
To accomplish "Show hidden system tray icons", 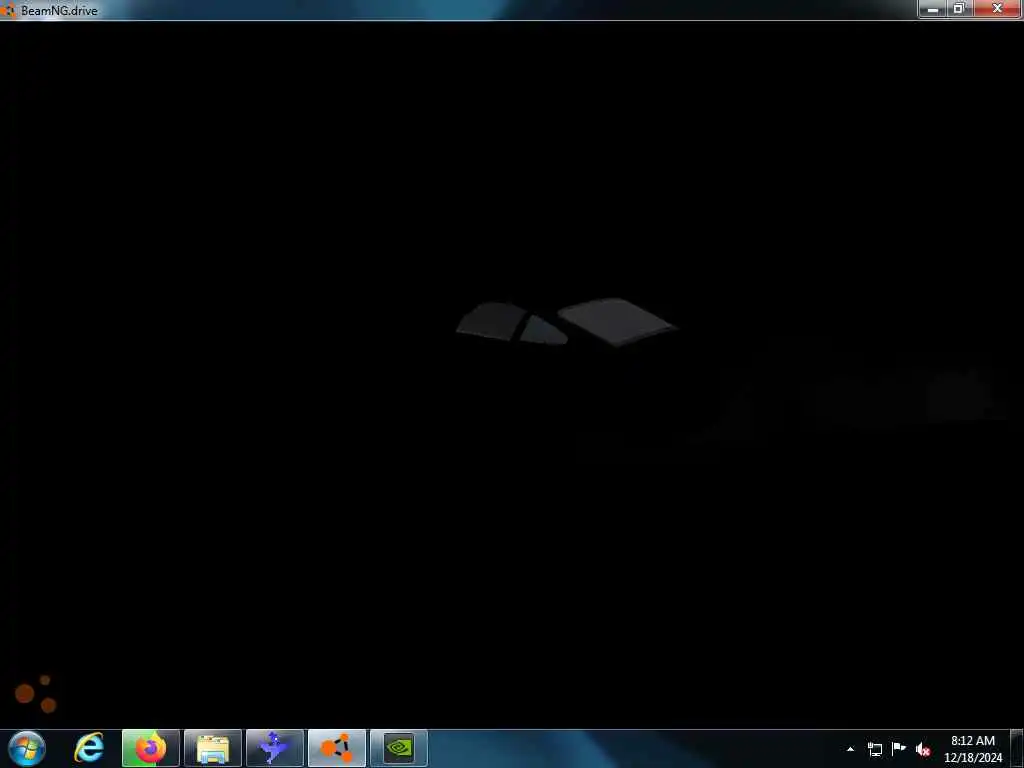I will tap(850, 749).
